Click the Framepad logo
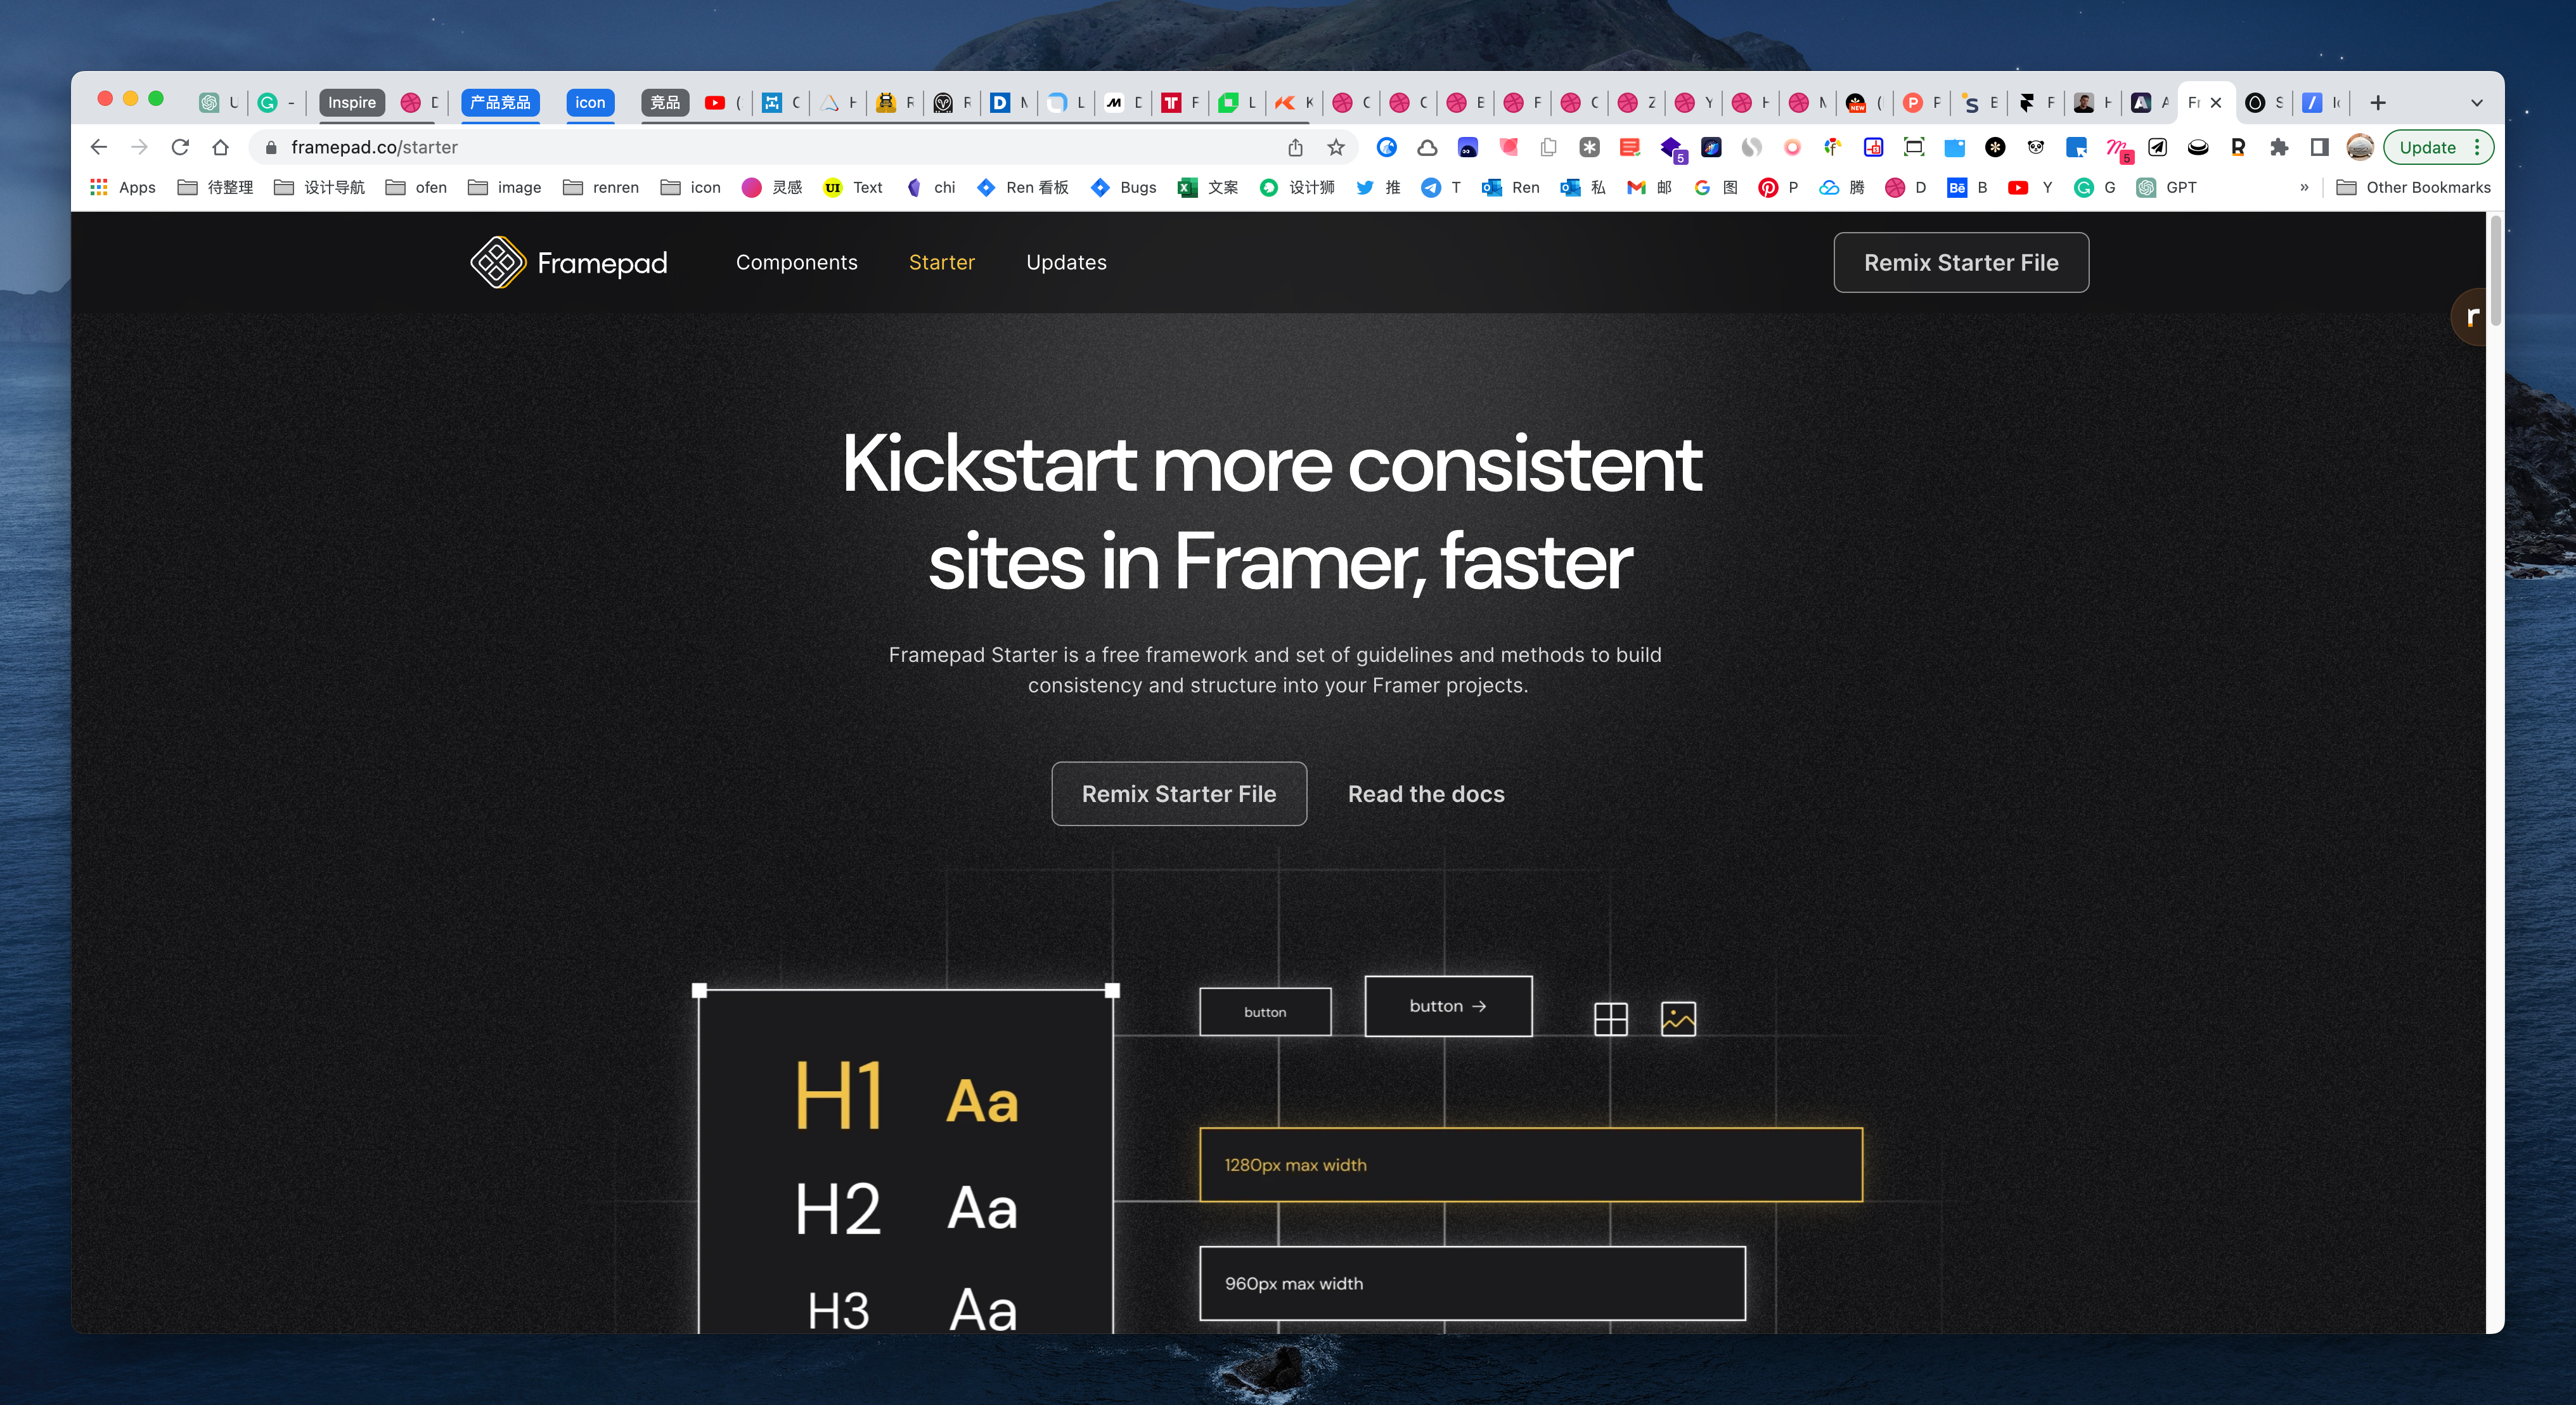 569,262
